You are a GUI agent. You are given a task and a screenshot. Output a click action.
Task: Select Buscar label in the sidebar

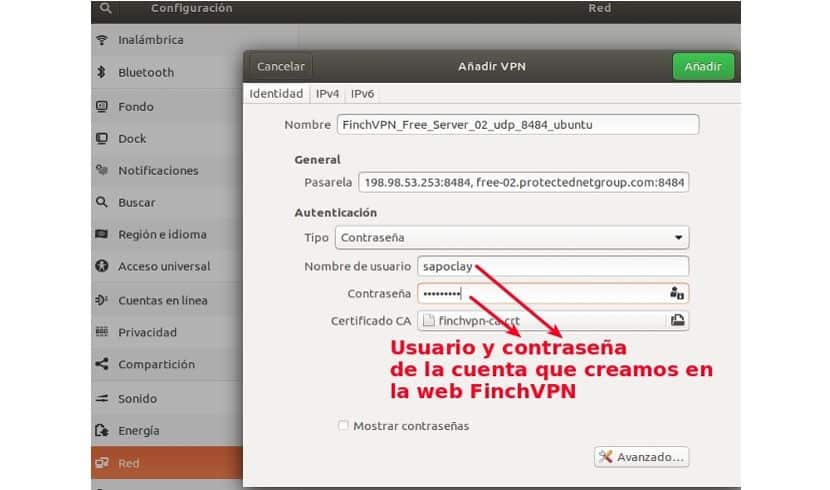pos(137,203)
